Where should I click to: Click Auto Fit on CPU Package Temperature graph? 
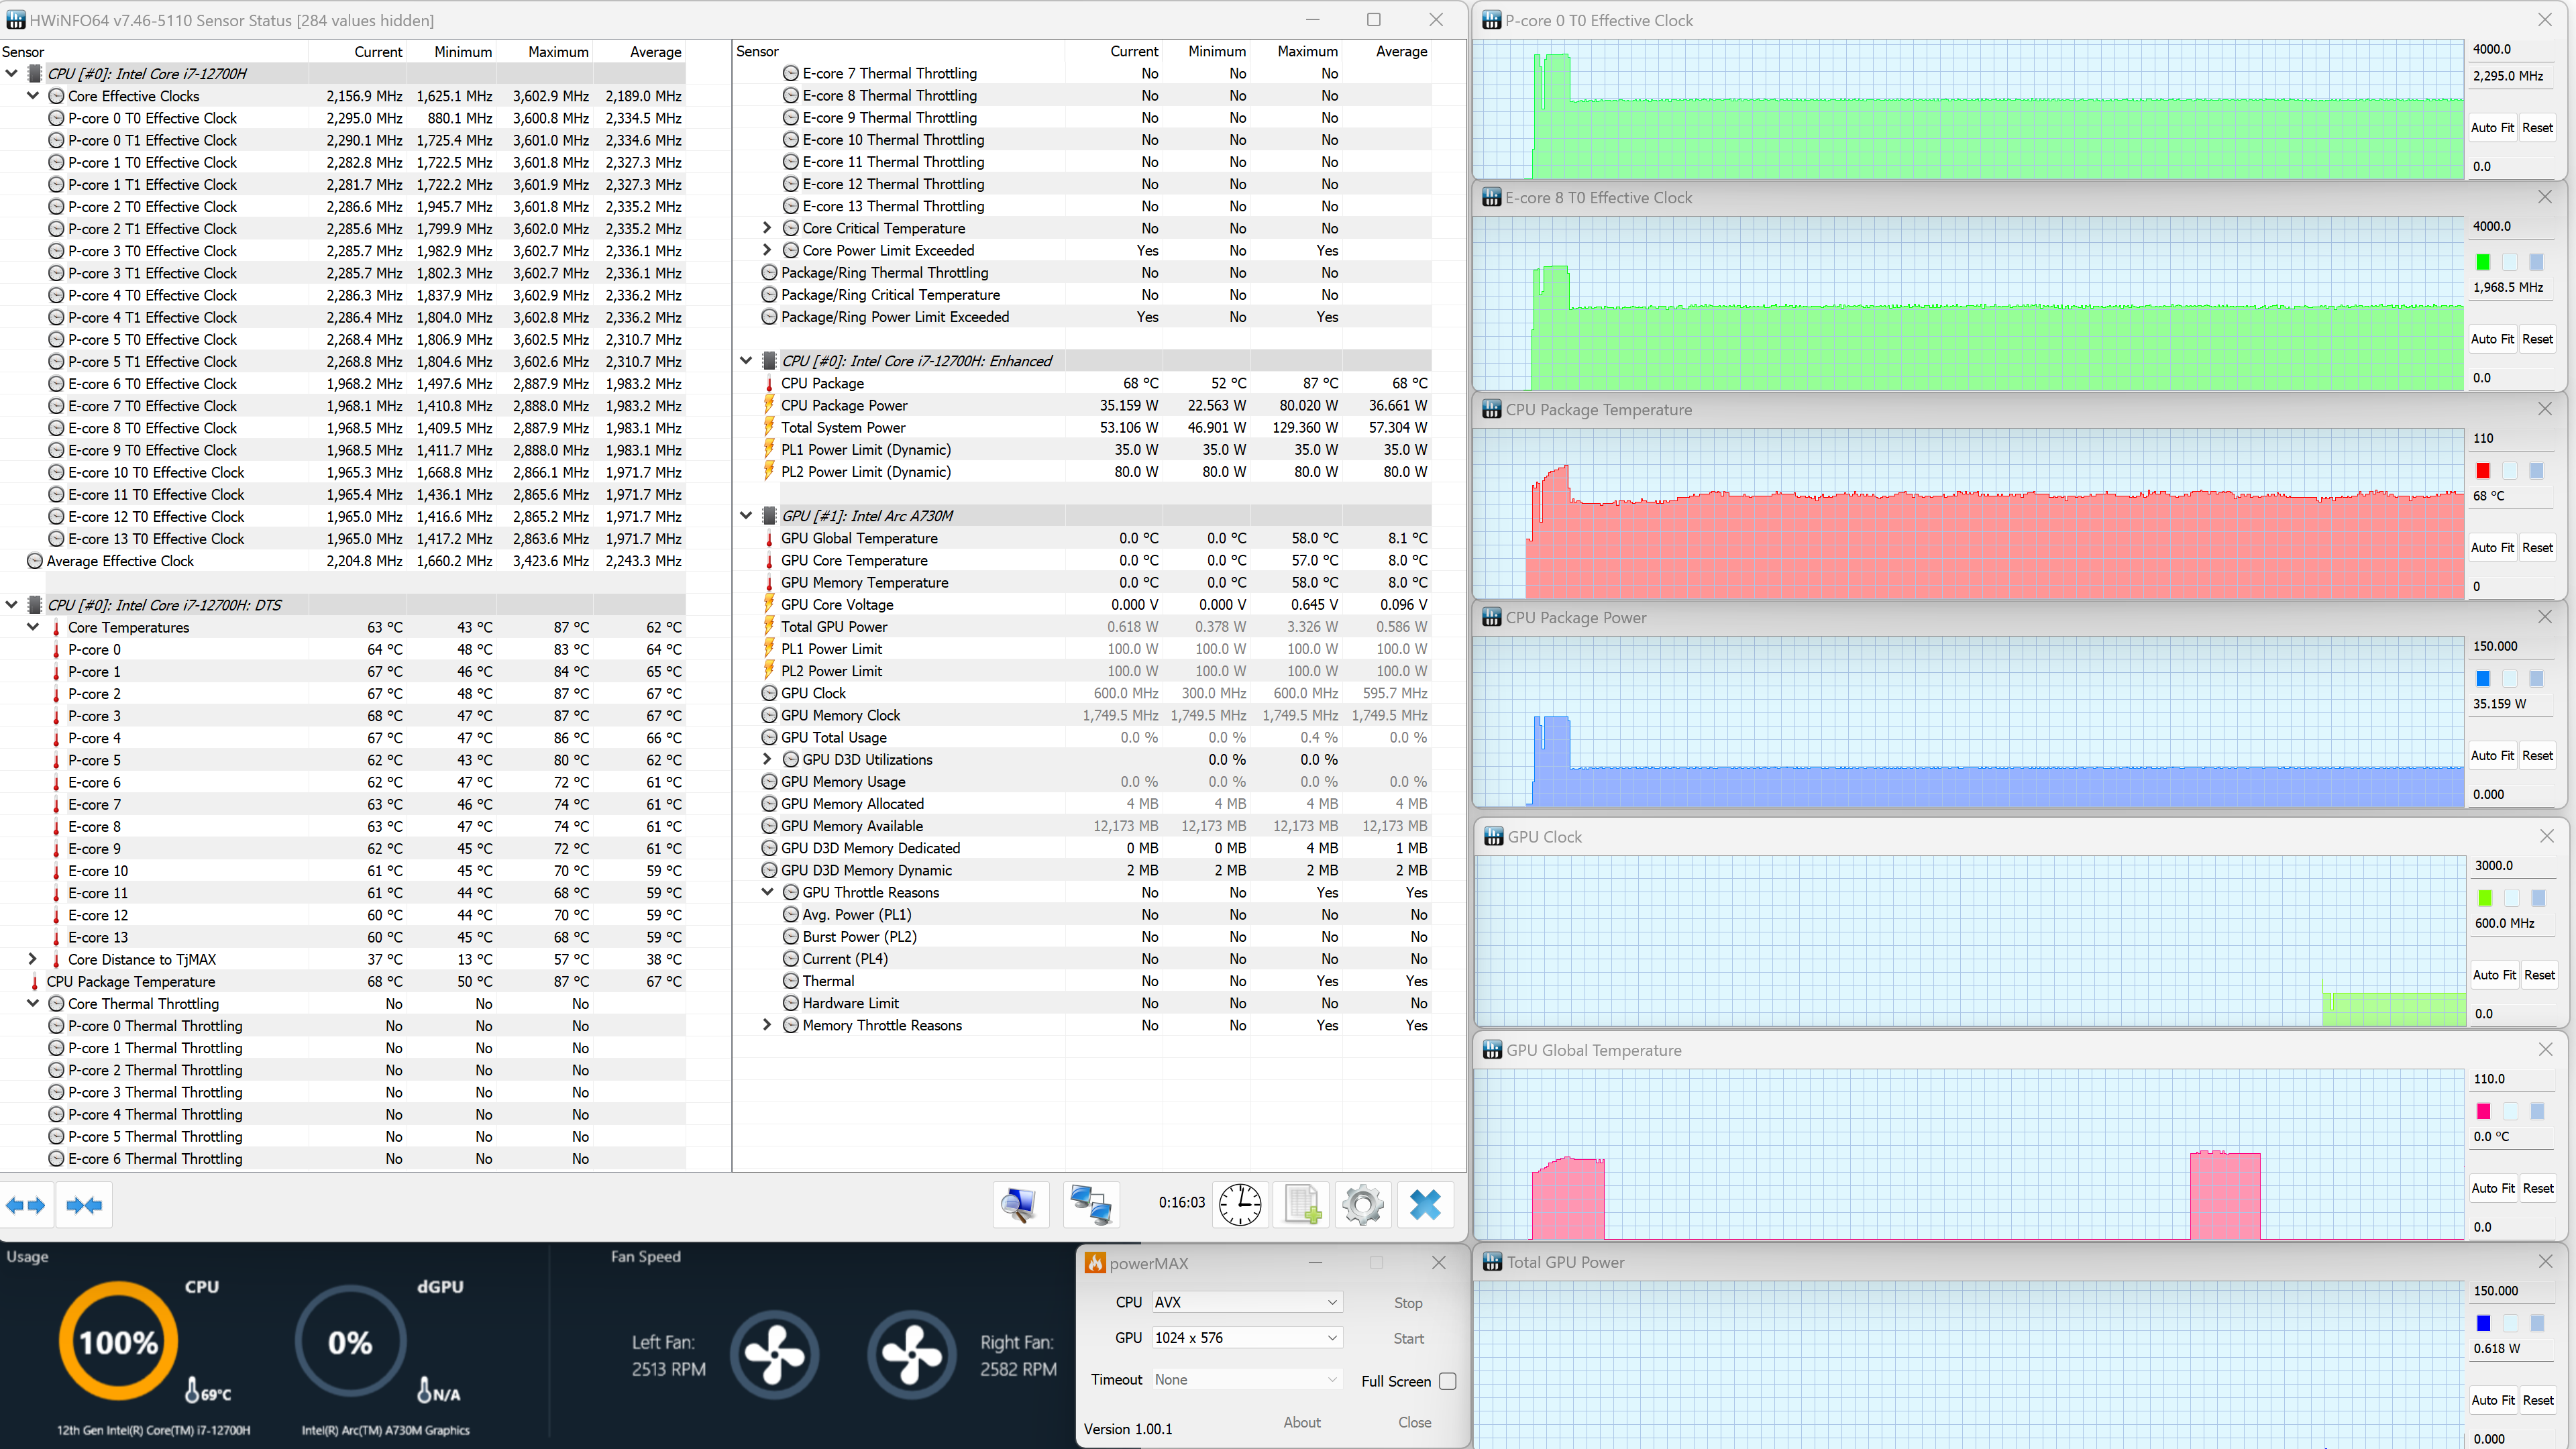point(2492,547)
